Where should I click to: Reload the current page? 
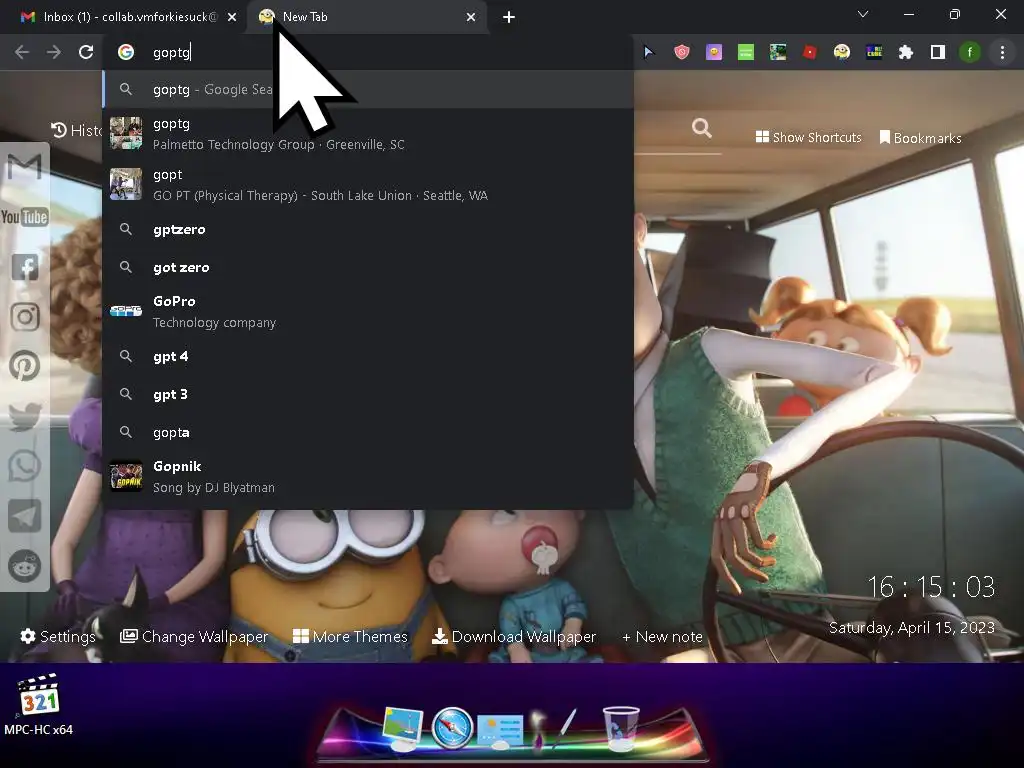[x=86, y=52]
